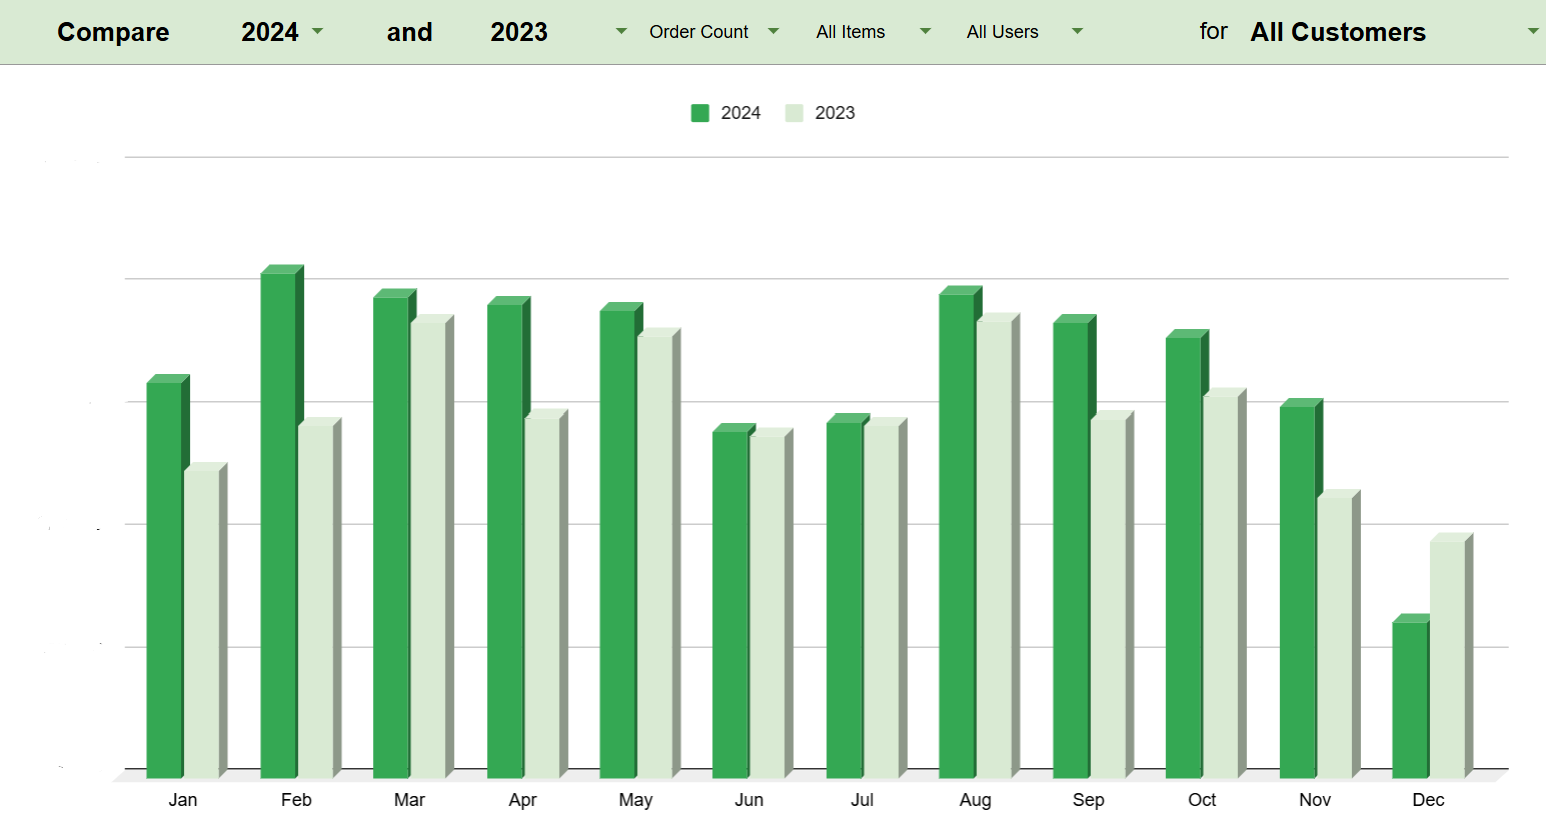The width and height of the screenshot is (1546, 824).
Task: Click the Nov axis label
Action: (x=1315, y=800)
